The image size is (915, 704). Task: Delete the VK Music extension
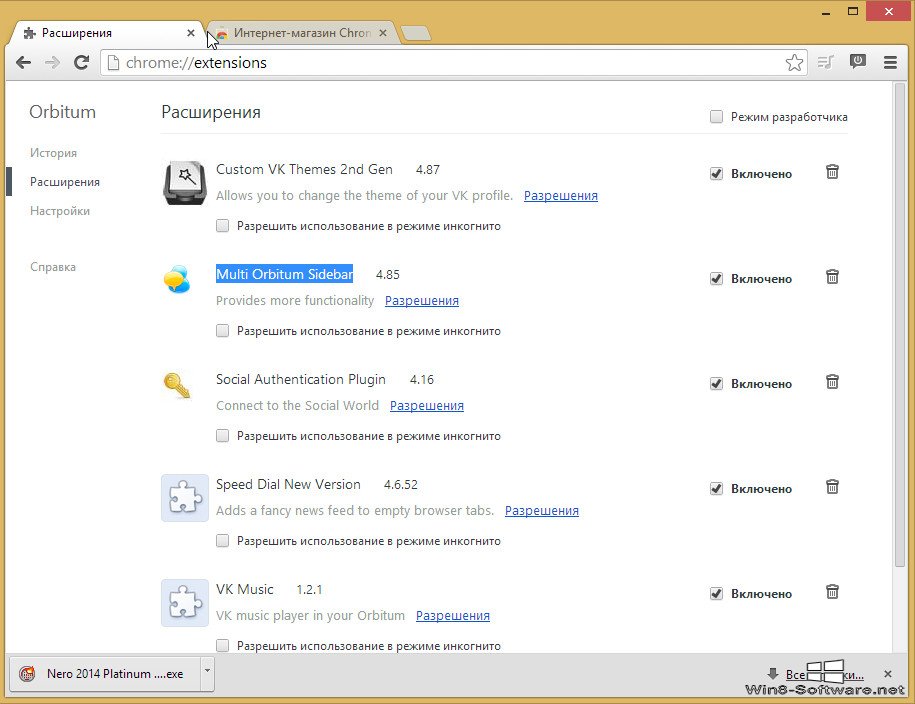coord(832,592)
